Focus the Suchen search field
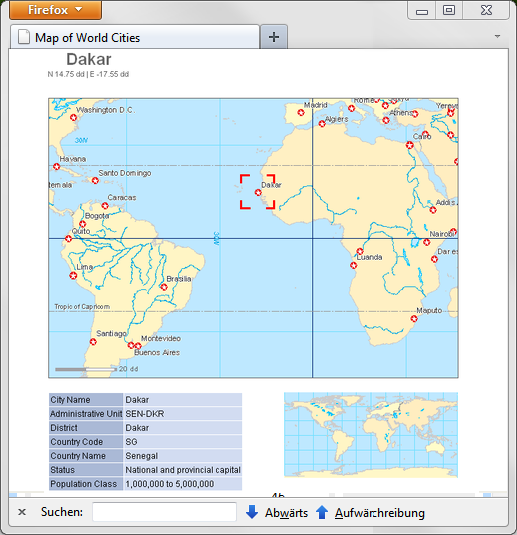This screenshot has height=535, width=517. click(164, 512)
